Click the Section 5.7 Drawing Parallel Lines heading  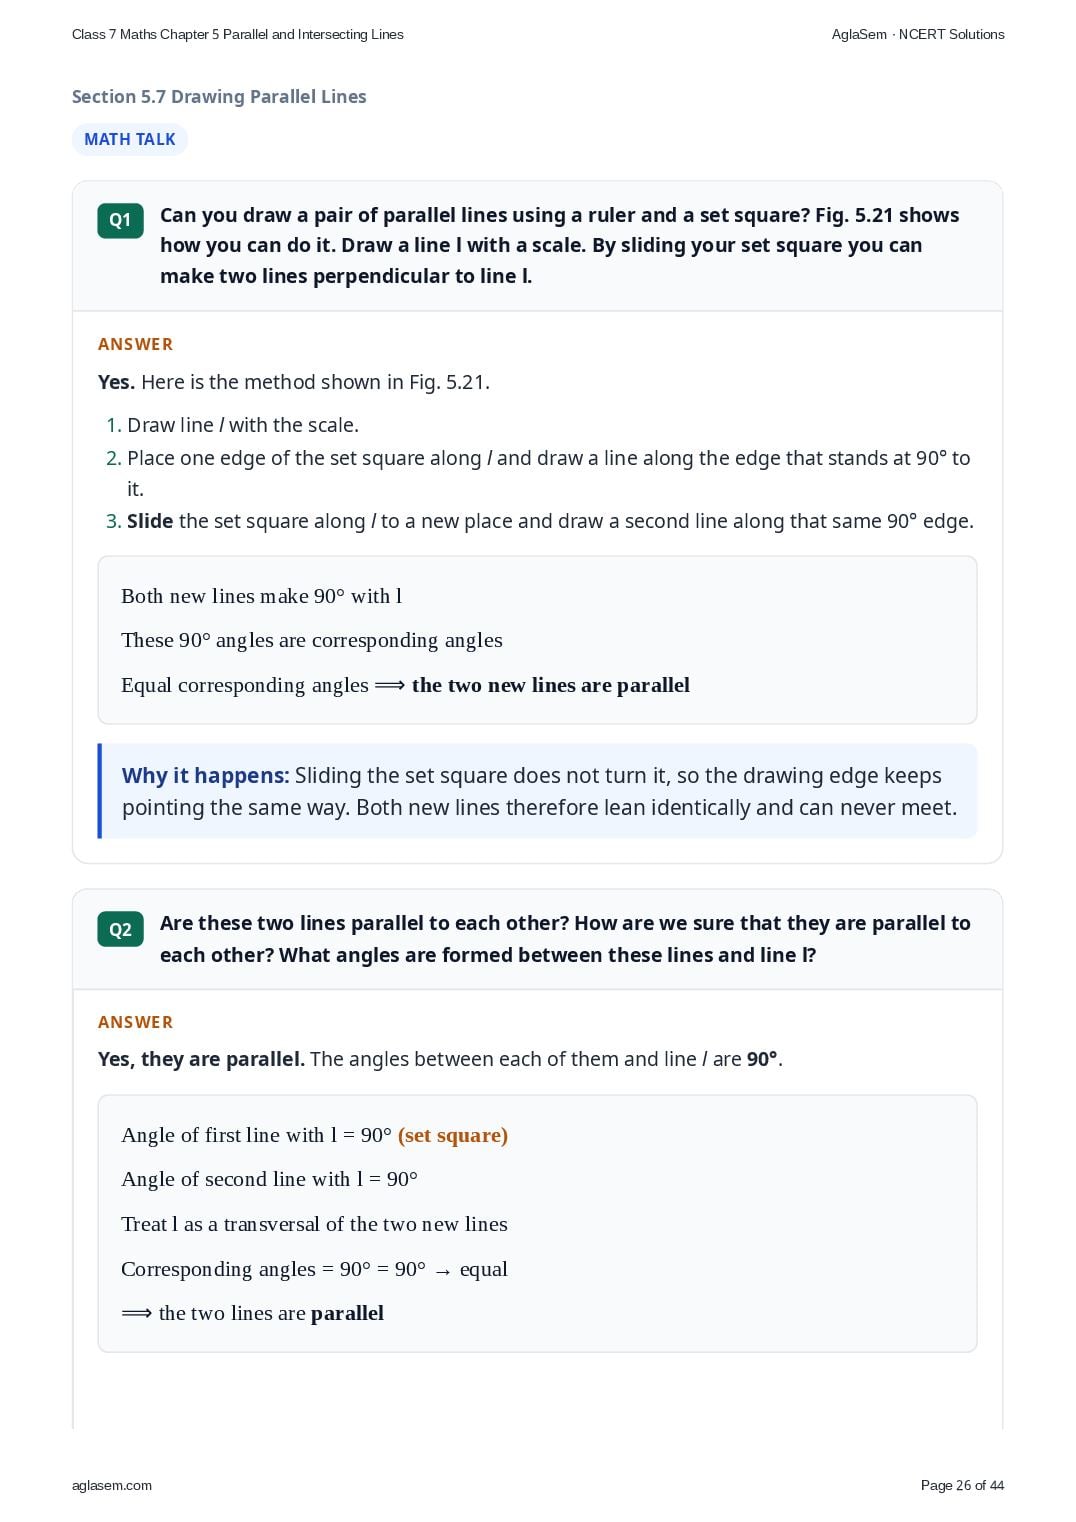pos(219,96)
